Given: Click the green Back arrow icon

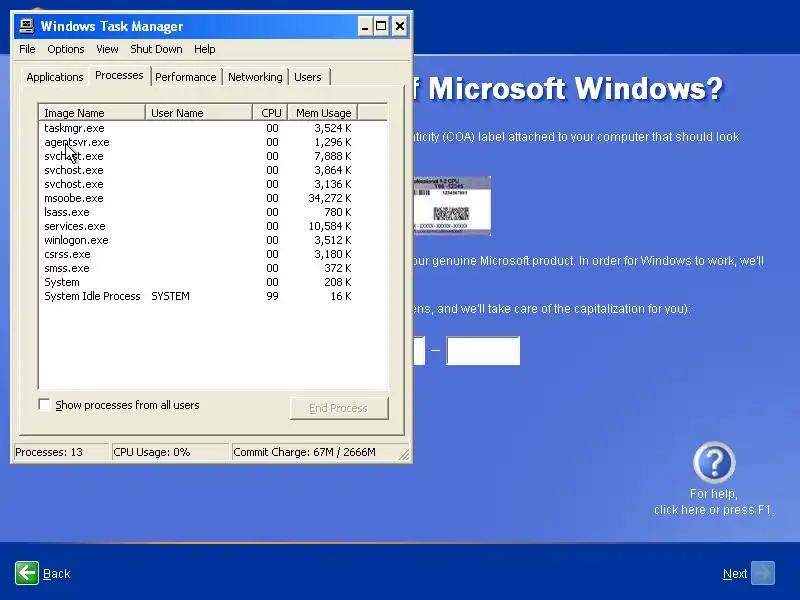Looking at the screenshot, I should [27, 573].
